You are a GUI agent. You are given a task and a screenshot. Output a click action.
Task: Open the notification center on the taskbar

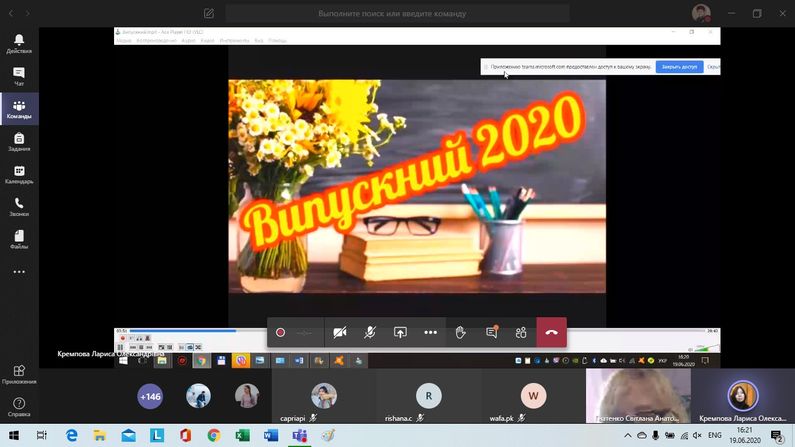(777, 435)
